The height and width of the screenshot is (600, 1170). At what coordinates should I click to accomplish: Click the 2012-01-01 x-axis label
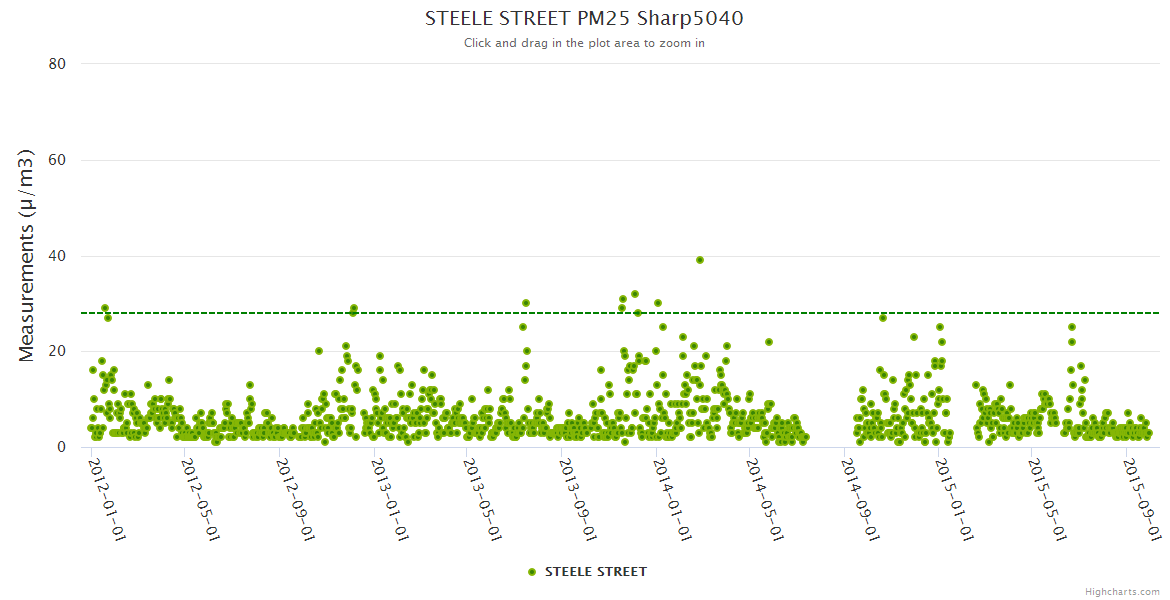pyautogui.click(x=104, y=499)
